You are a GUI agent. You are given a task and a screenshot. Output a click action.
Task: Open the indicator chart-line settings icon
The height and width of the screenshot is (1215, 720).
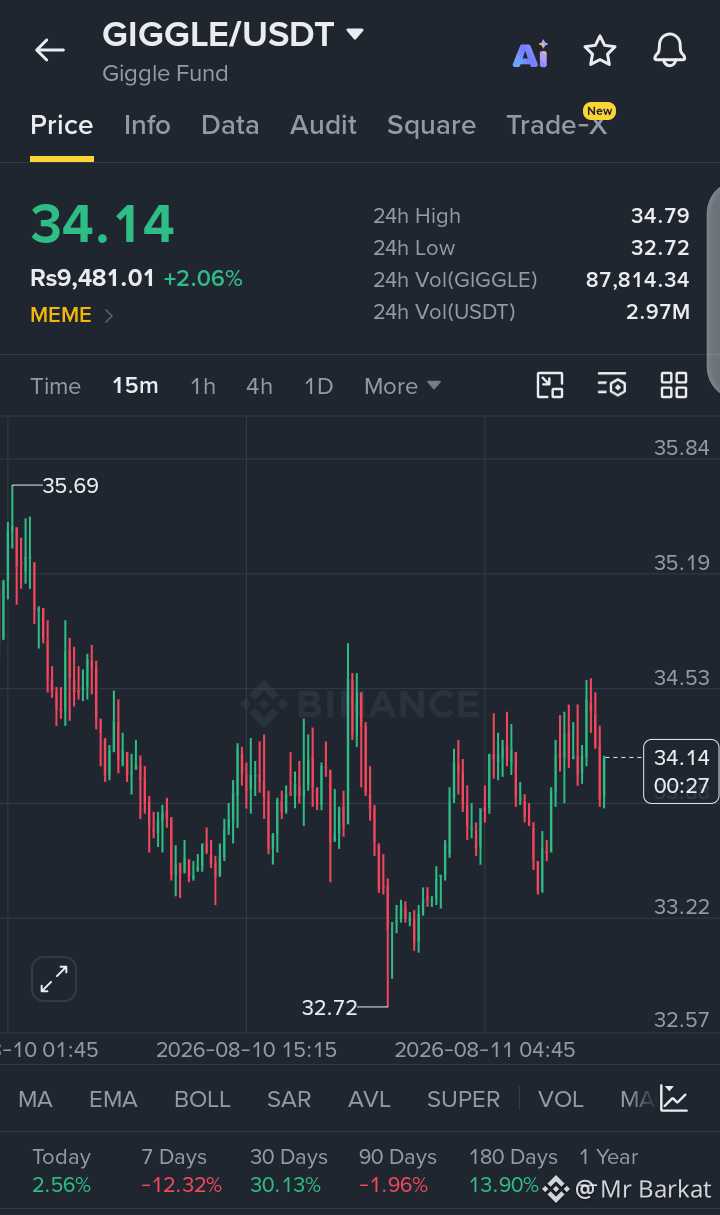pyautogui.click(x=674, y=1099)
